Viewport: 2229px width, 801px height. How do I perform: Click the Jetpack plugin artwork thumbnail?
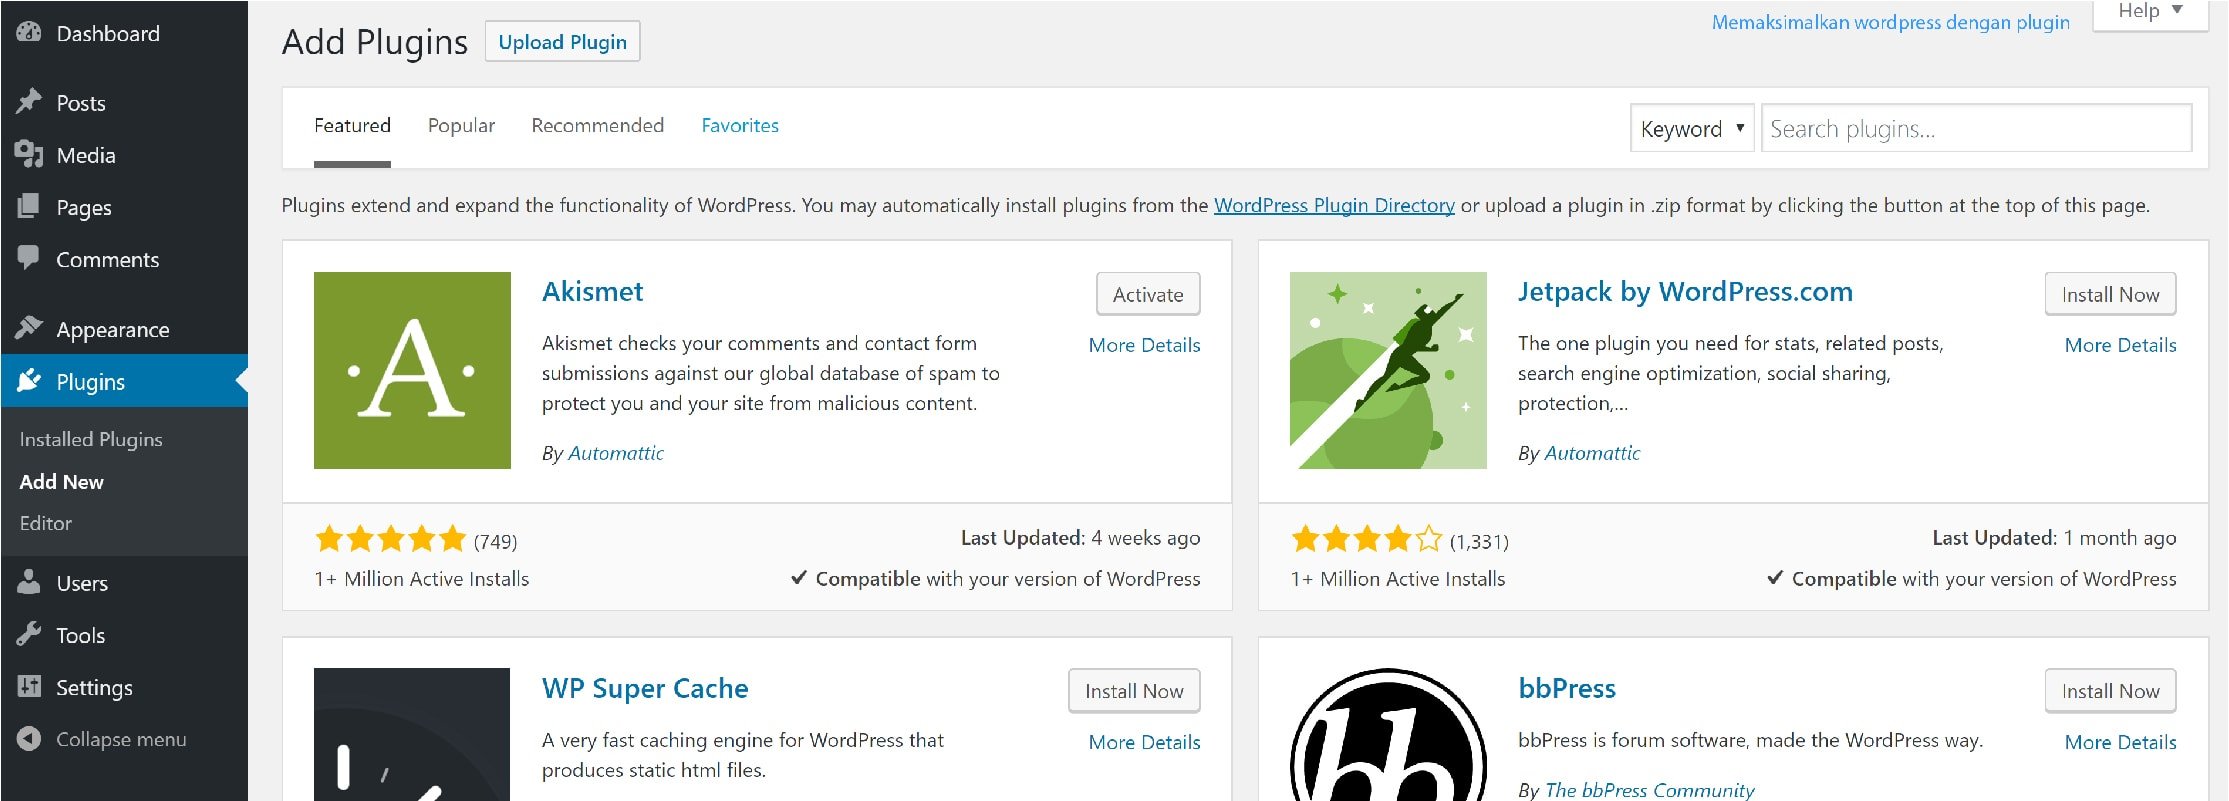(1388, 370)
